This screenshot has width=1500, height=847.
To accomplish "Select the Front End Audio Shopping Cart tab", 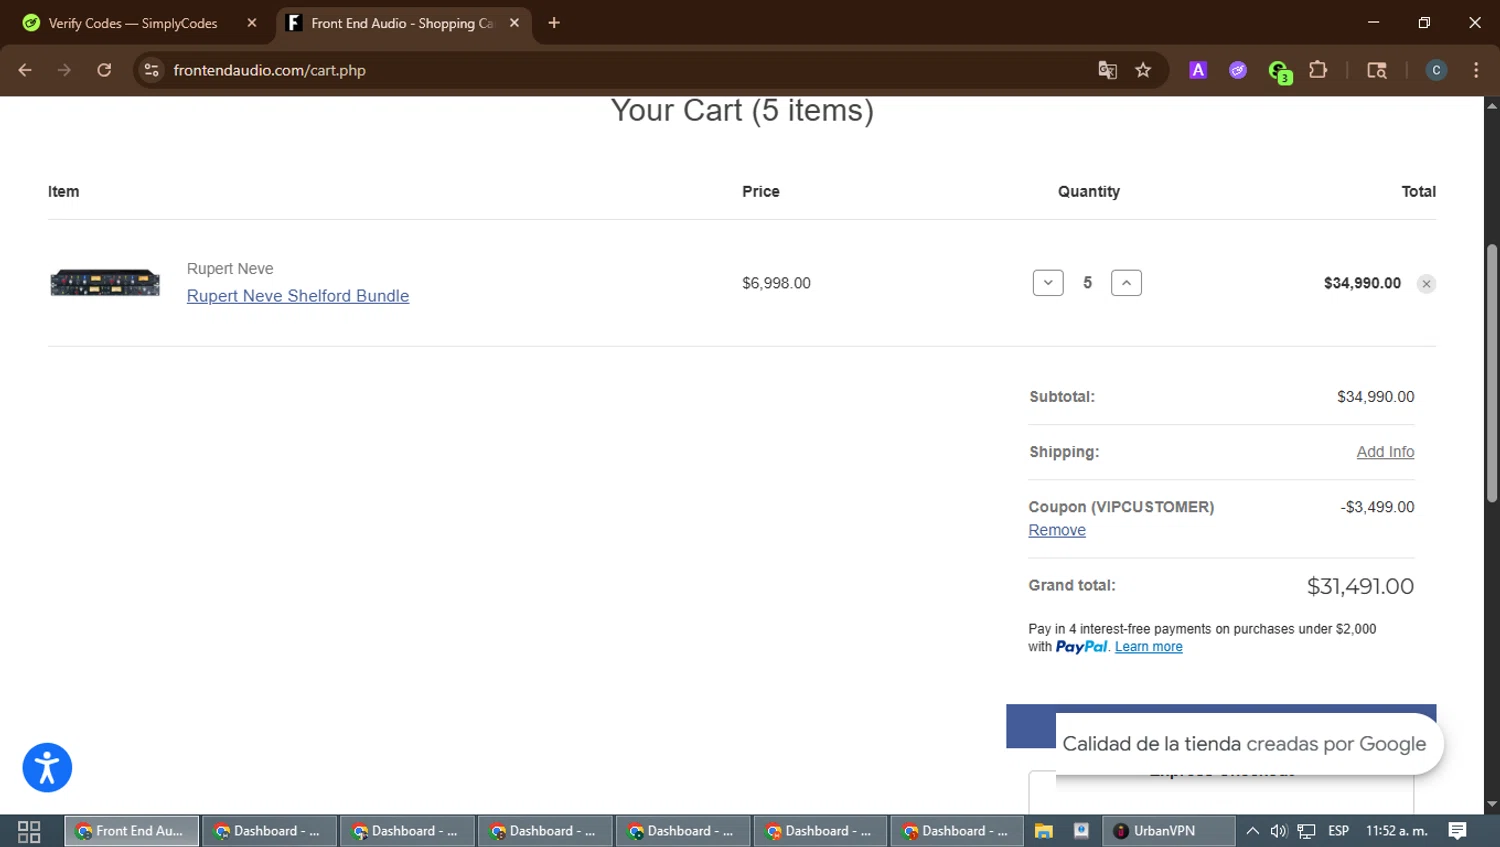I will (x=402, y=23).
